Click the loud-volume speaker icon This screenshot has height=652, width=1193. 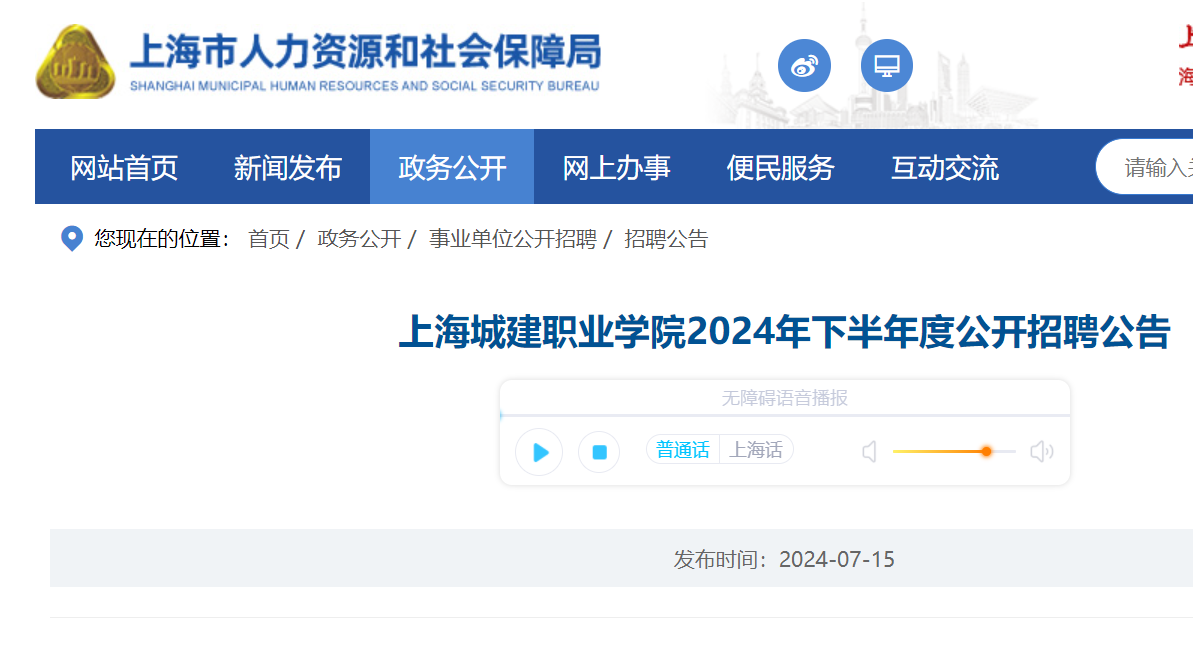pyautogui.click(x=1042, y=452)
